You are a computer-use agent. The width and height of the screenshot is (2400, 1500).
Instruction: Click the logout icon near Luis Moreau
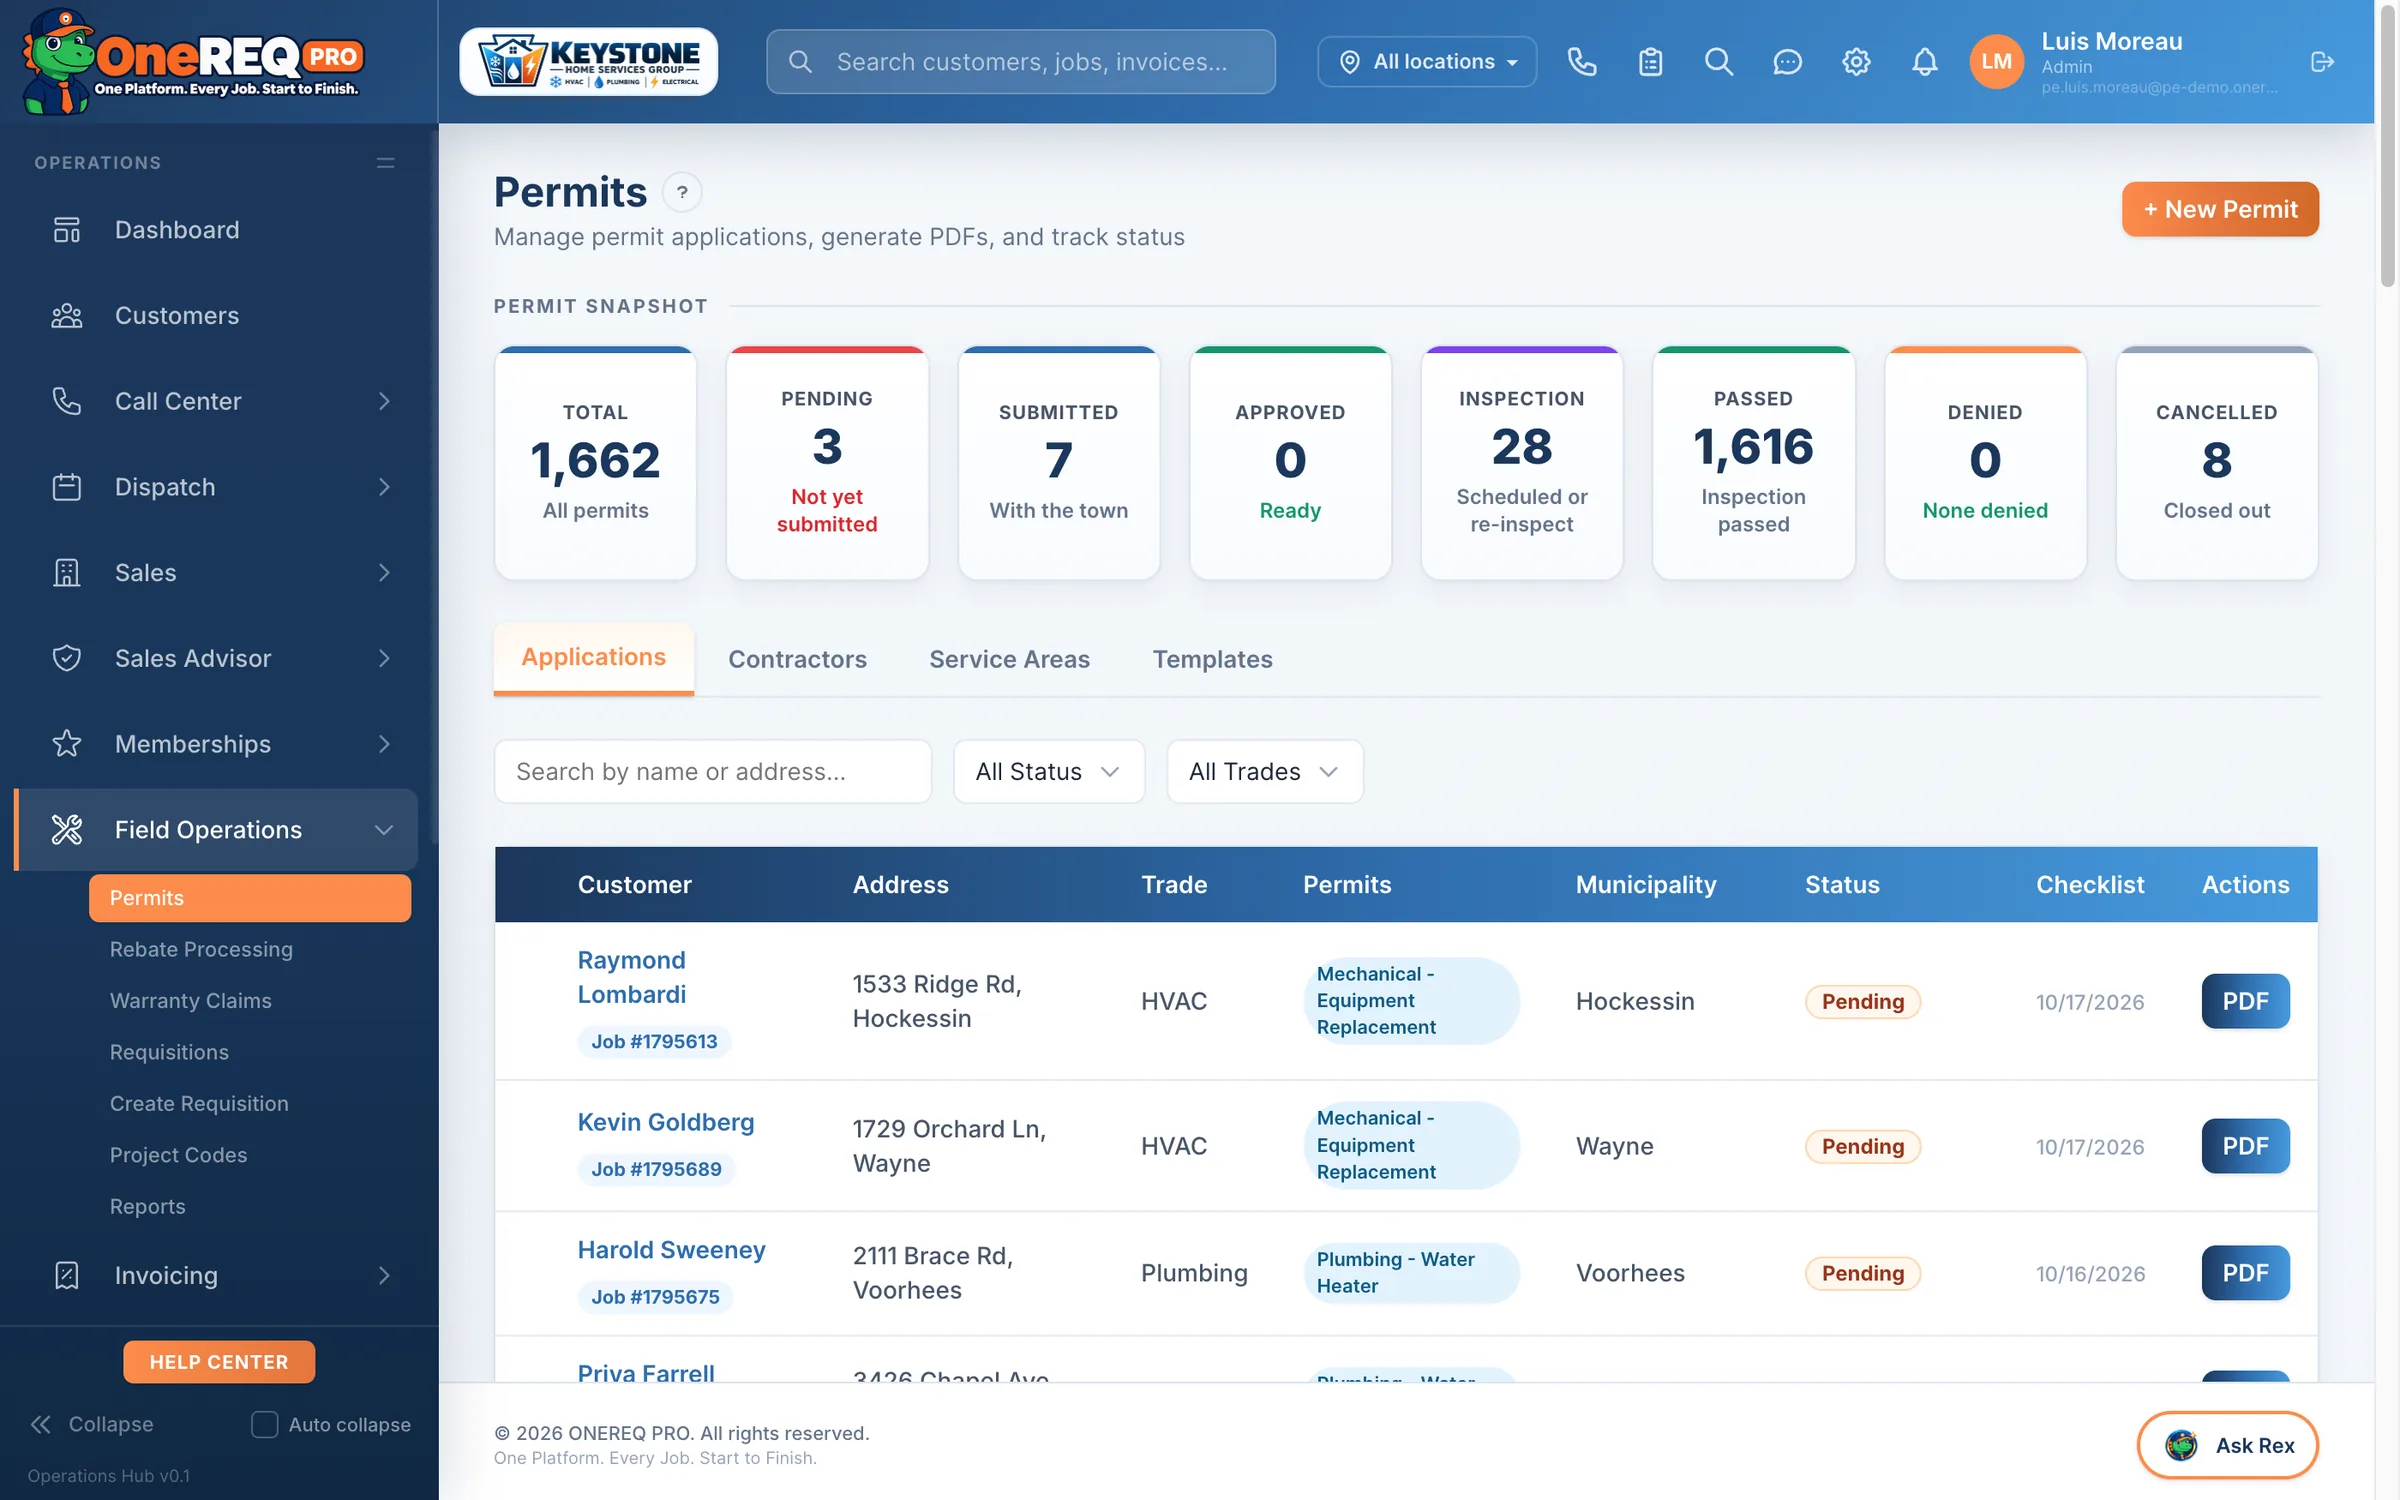2322,62
